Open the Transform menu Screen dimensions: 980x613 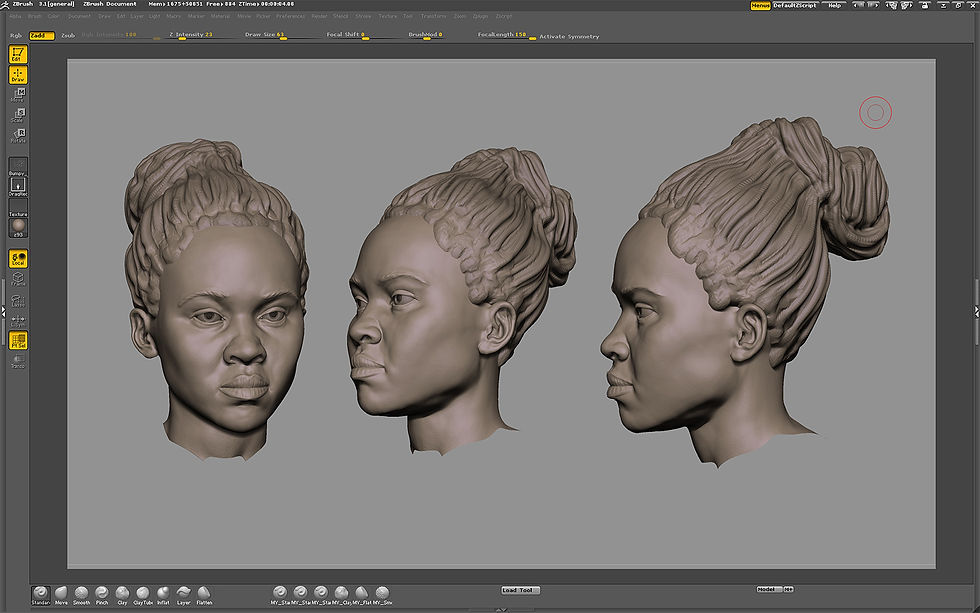coord(433,16)
